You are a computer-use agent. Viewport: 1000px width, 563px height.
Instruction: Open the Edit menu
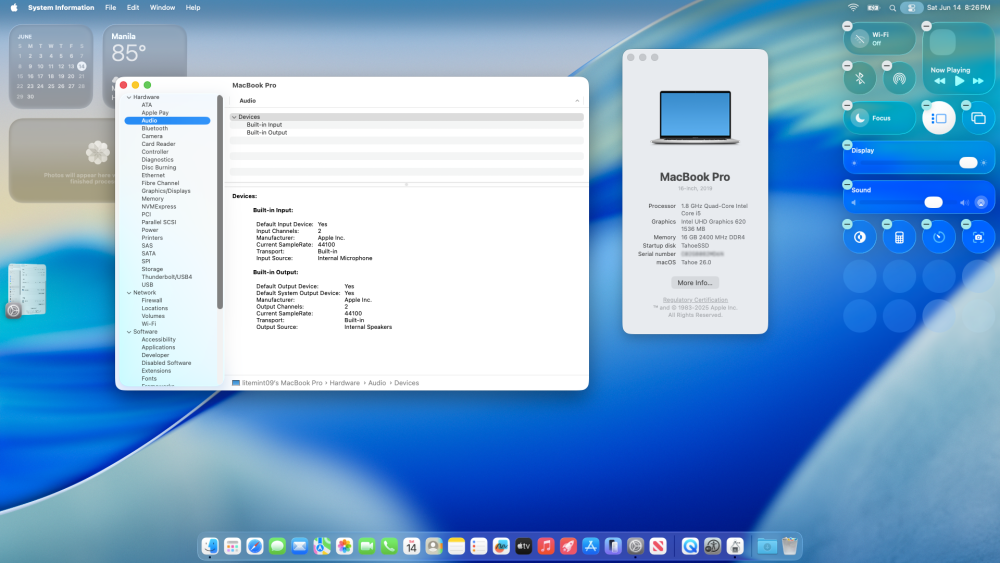click(133, 8)
